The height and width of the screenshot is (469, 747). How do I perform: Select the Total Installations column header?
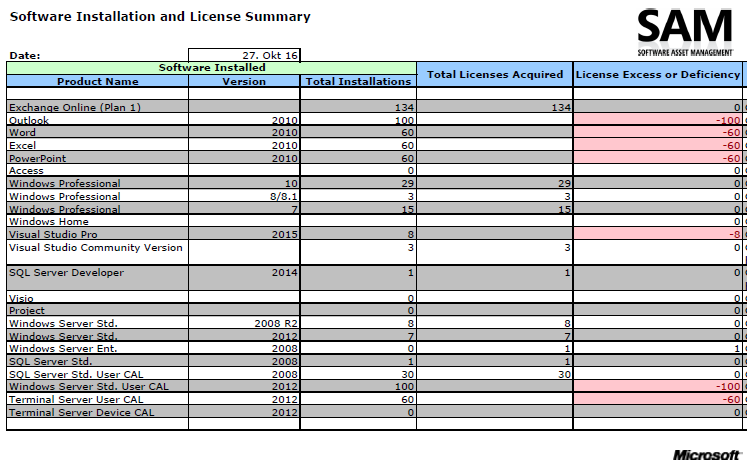pos(358,81)
